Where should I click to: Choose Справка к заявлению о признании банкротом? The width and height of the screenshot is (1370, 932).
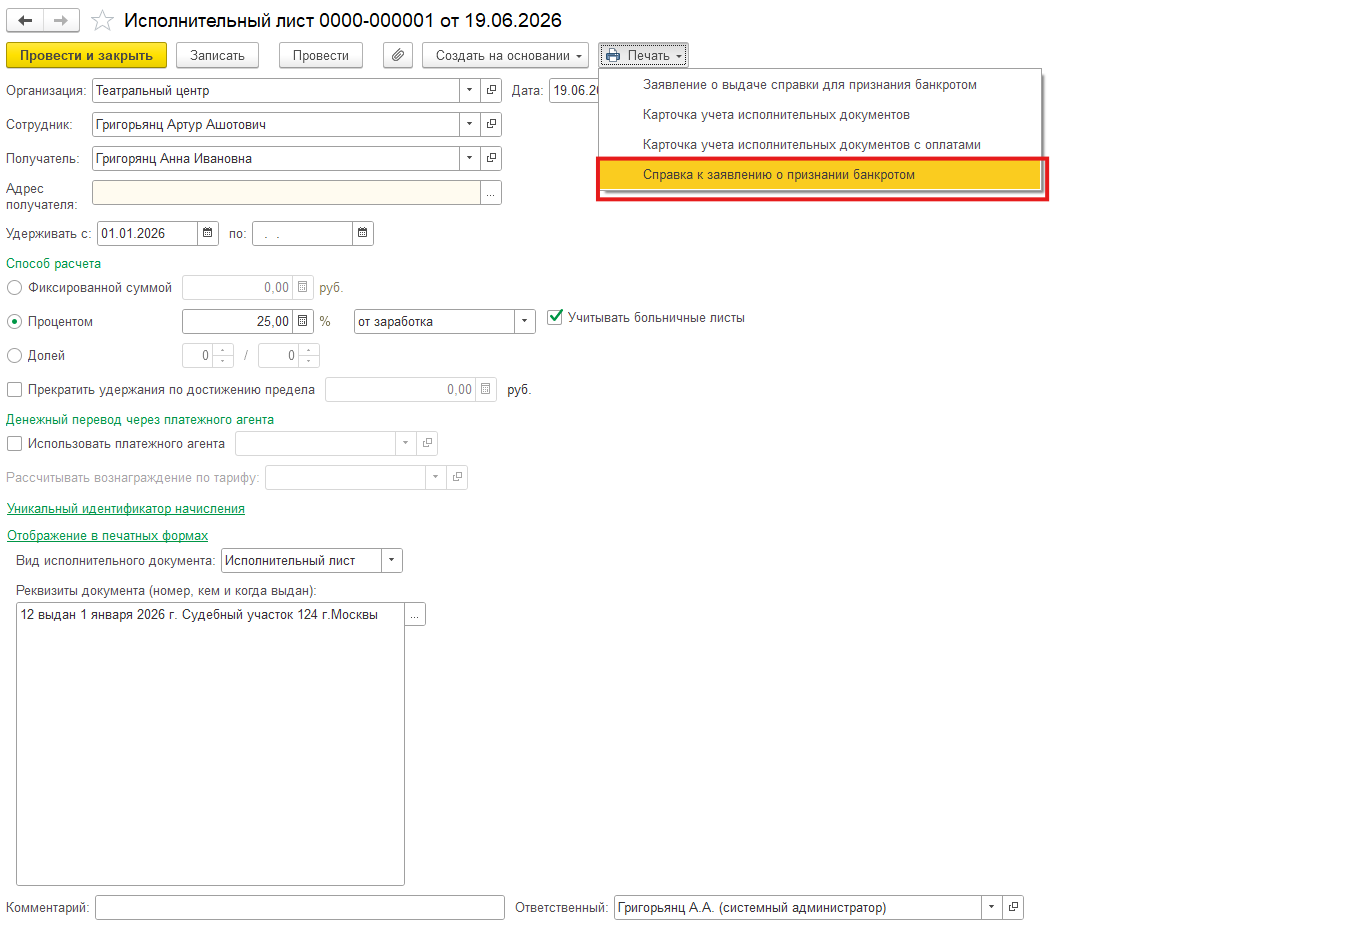point(820,175)
